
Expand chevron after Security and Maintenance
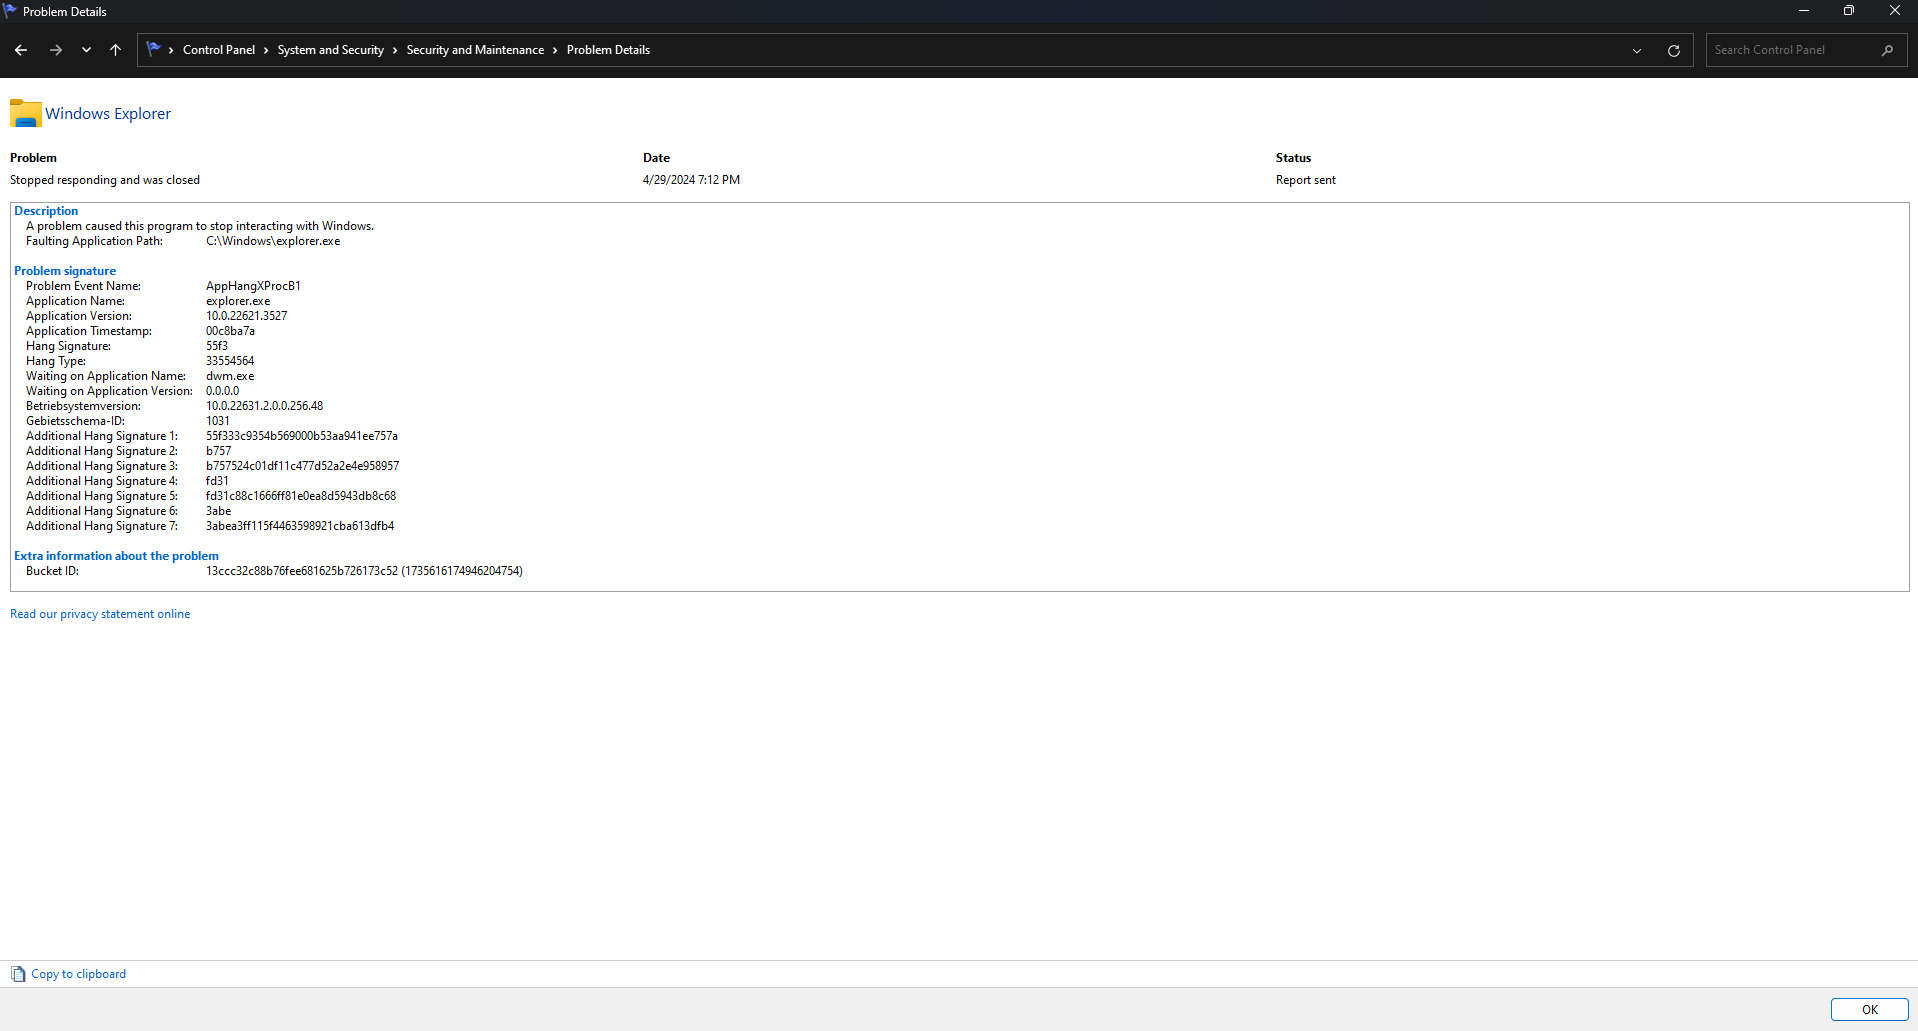coord(555,50)
